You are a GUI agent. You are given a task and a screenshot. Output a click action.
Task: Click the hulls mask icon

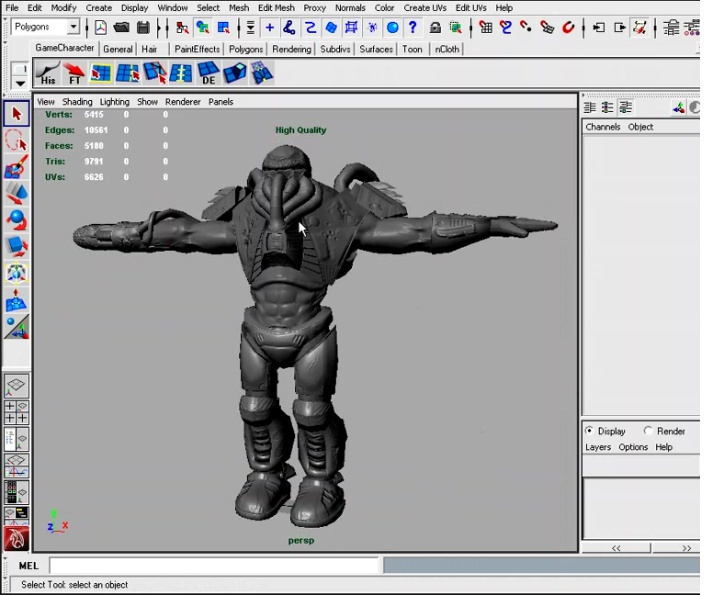coord(351,28)
